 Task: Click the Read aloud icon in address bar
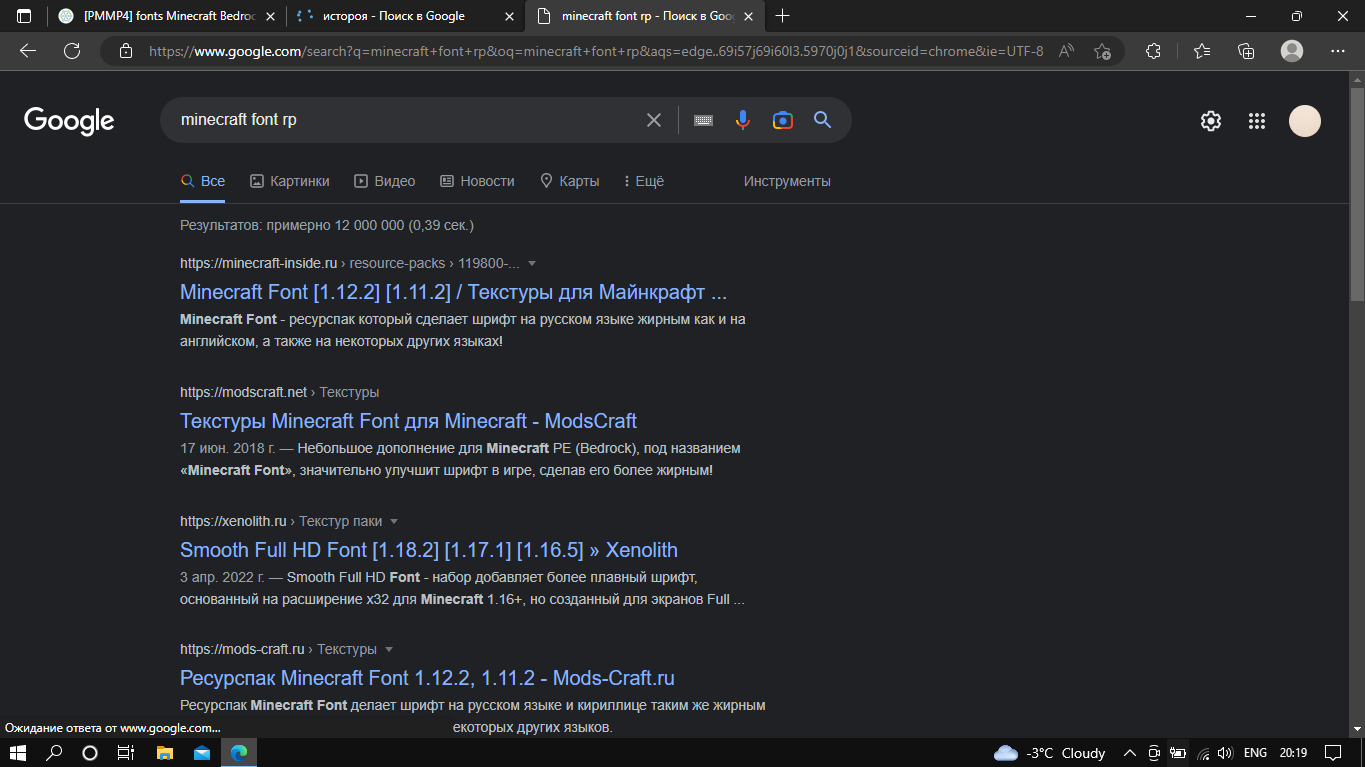(1067, 51)
